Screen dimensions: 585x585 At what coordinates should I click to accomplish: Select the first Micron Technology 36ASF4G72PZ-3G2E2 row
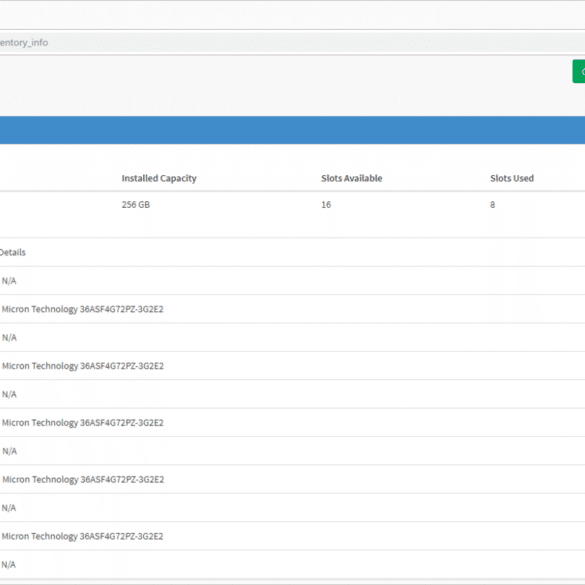pos(292,309)
